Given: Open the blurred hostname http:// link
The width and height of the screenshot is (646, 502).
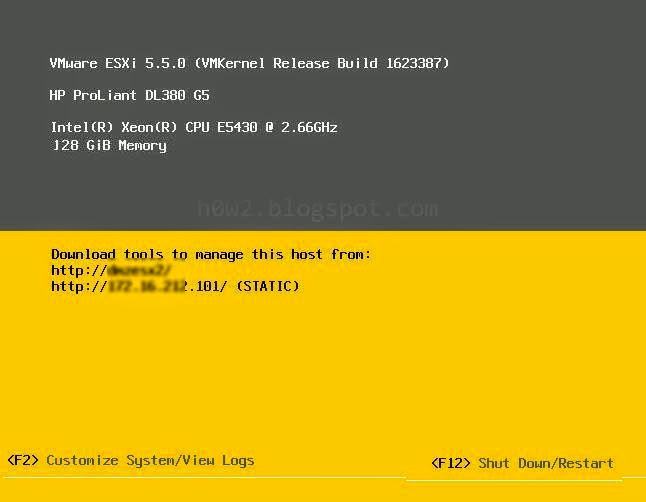Looking at the screenshot, I should point(111,270).
